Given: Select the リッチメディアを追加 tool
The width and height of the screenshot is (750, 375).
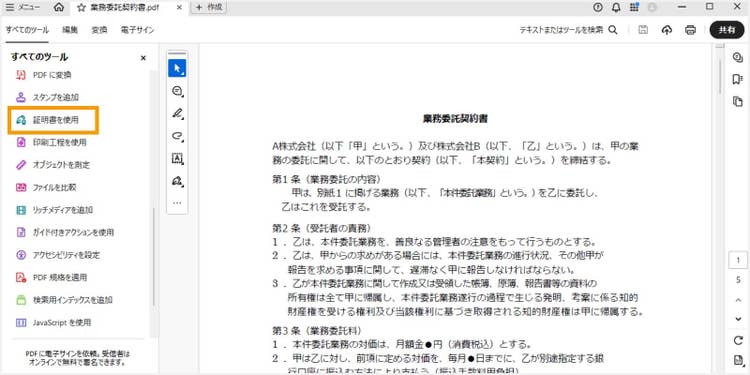Looking at the screenshot, I should click(x=54, y=210).
